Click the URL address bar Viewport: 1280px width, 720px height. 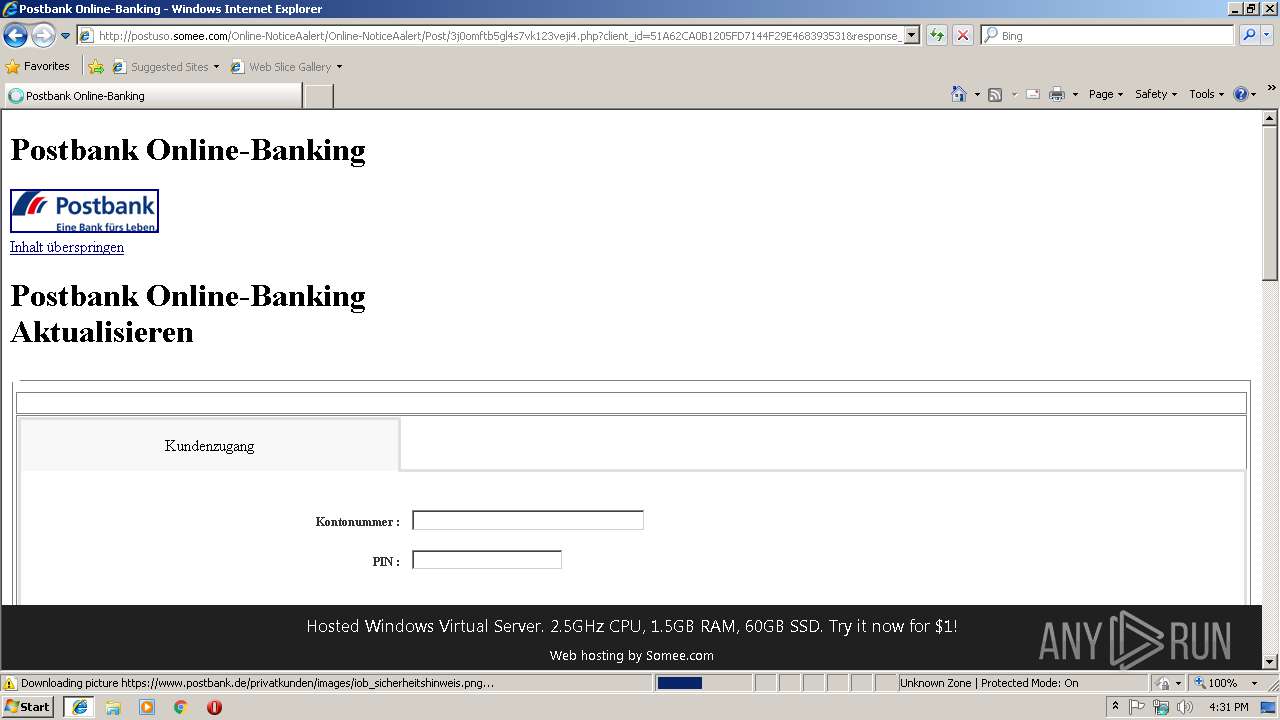coord(490,36)
